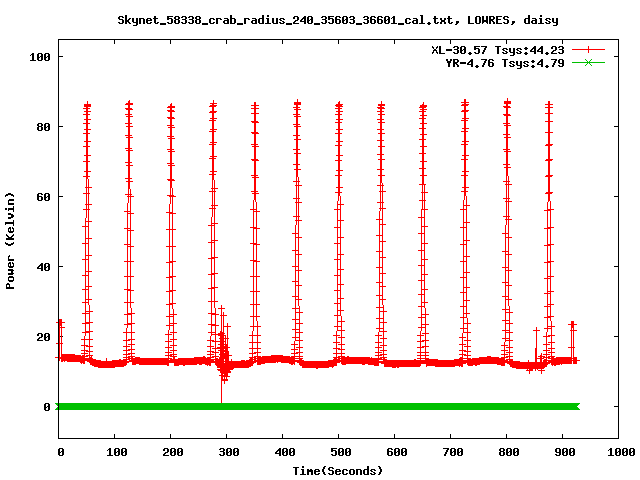Click the x-axis tick label 900
The image size is (640, 480).
564,452
